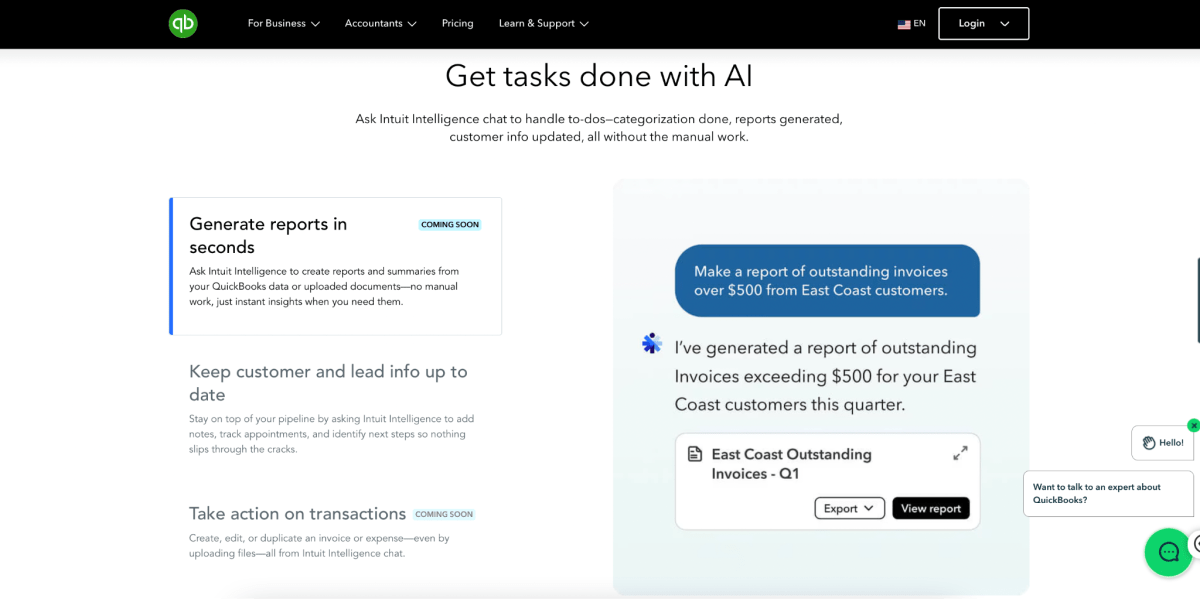Image resolution: width=1200 pixels, height=599 pixels.
Task: Click the View report button
Action: tap(931, 508)
